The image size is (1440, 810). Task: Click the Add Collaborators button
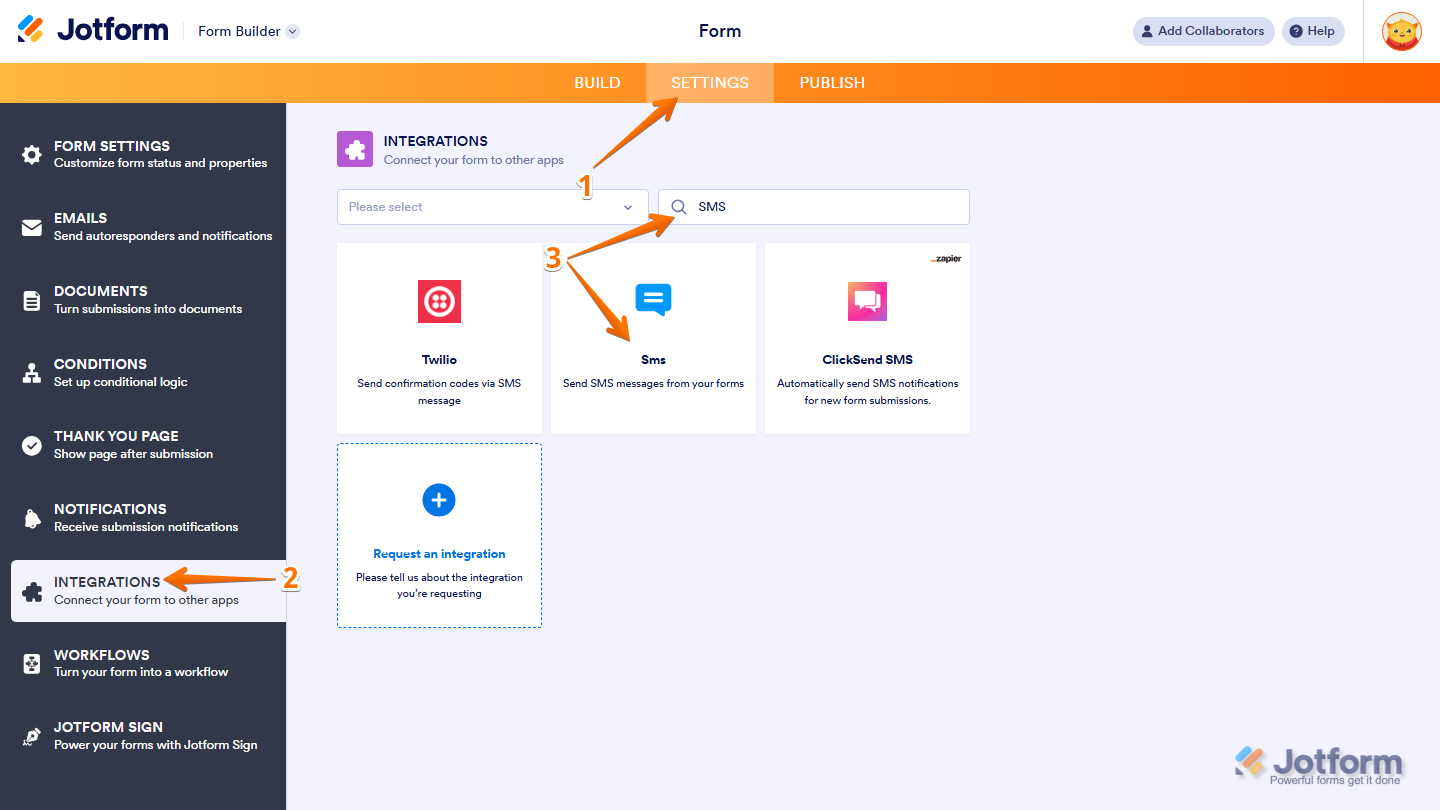pyautogui.click(x=1203, y=31)
